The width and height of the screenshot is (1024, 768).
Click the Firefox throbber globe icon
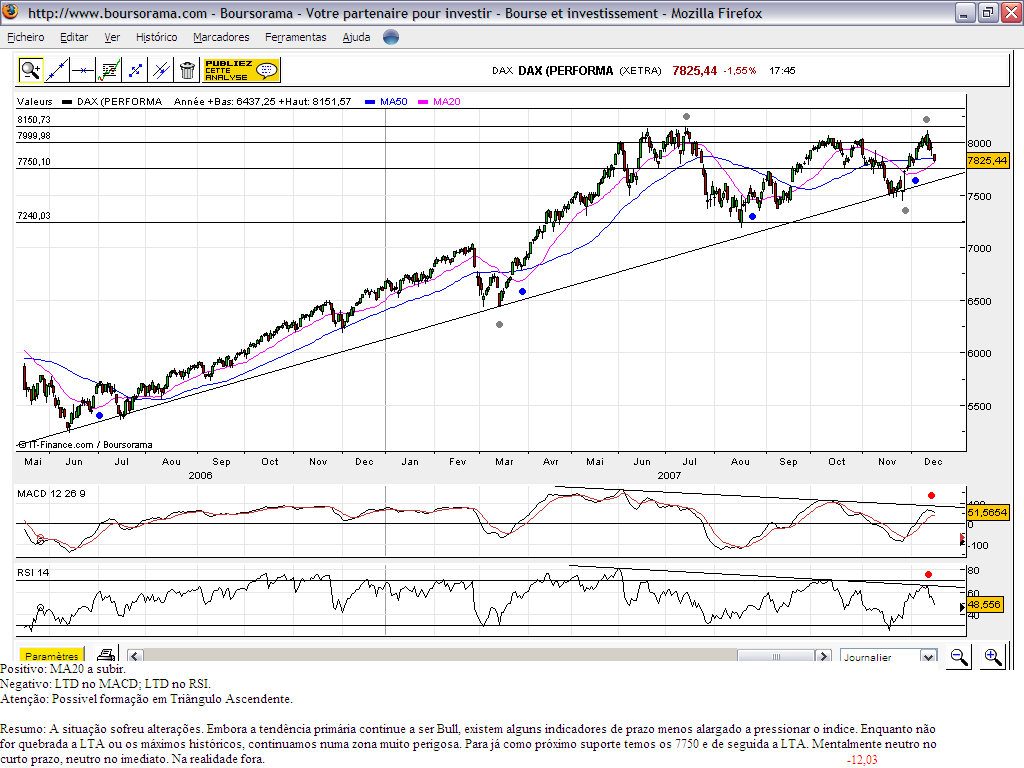(391, 37)
